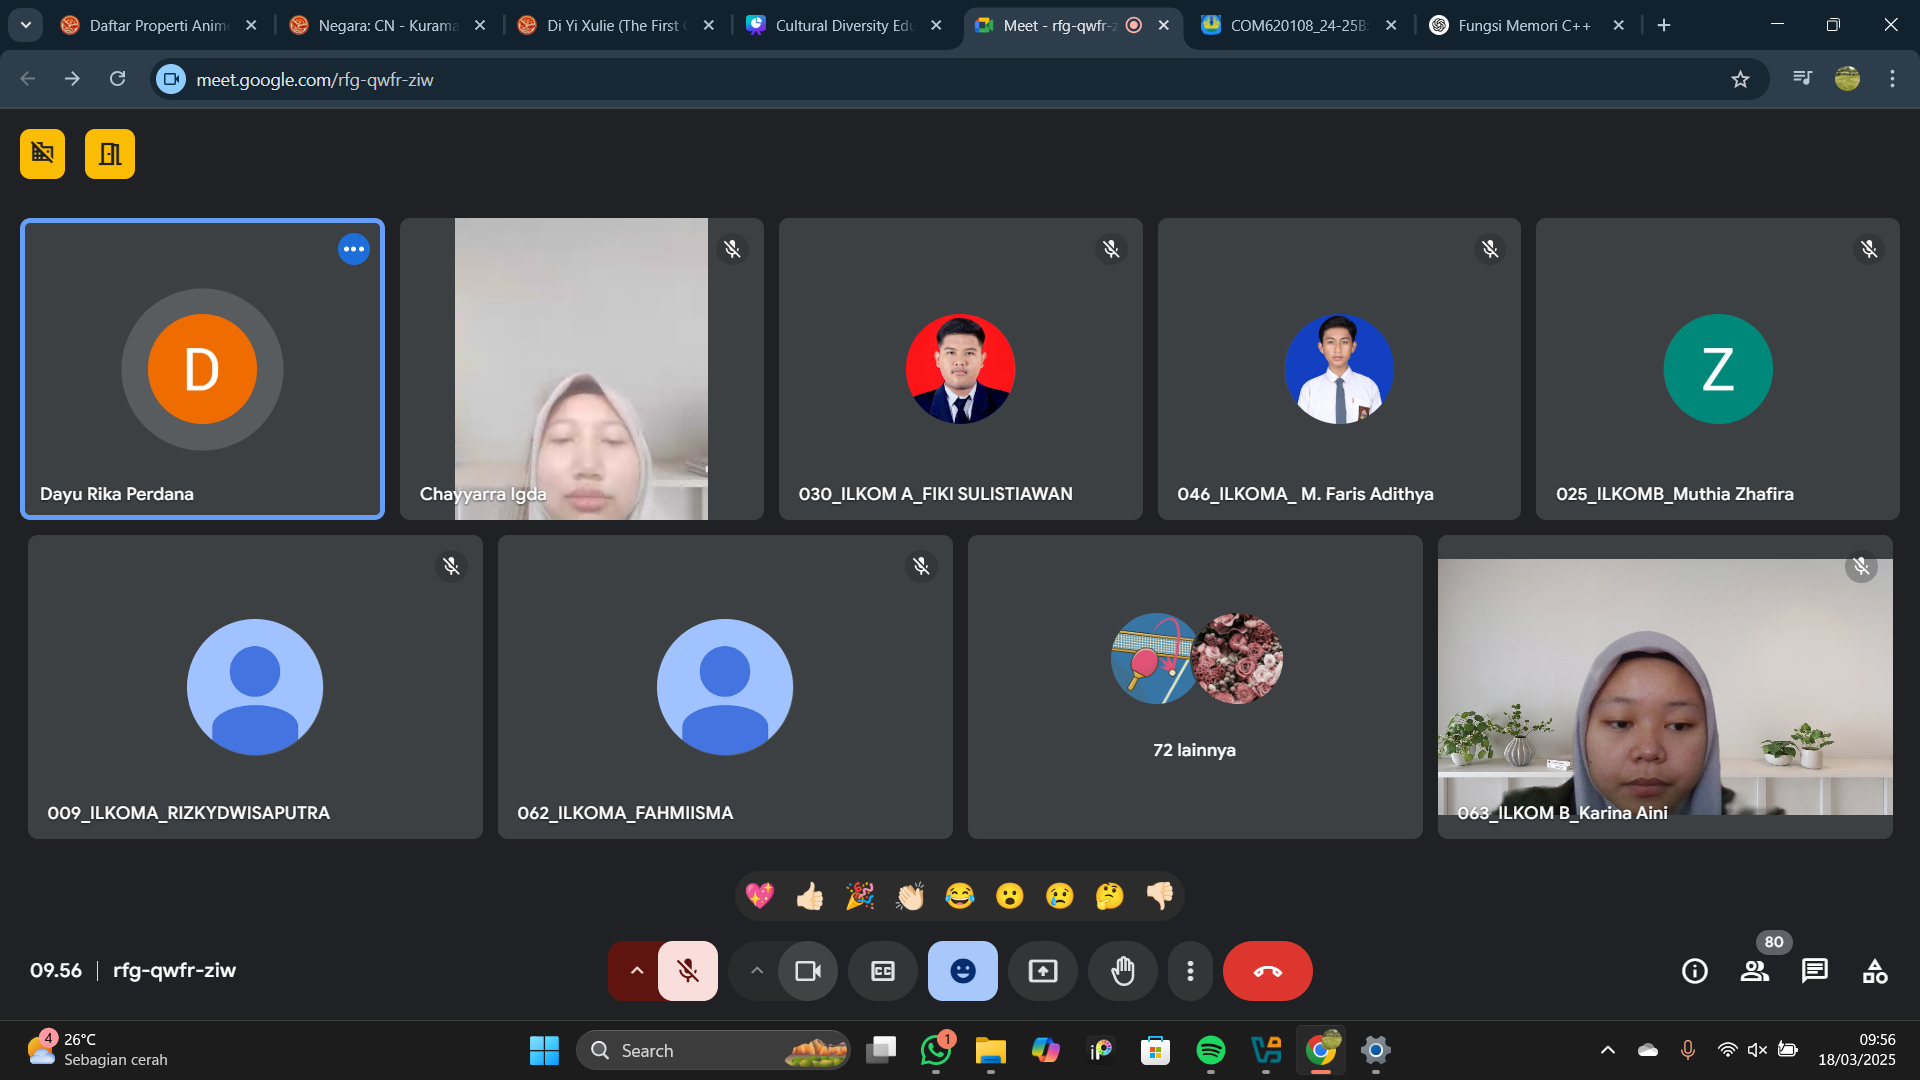Viewport: 1920px width, 1080px height.
Task: Open the participants people list
Action: coord(1754,971)
